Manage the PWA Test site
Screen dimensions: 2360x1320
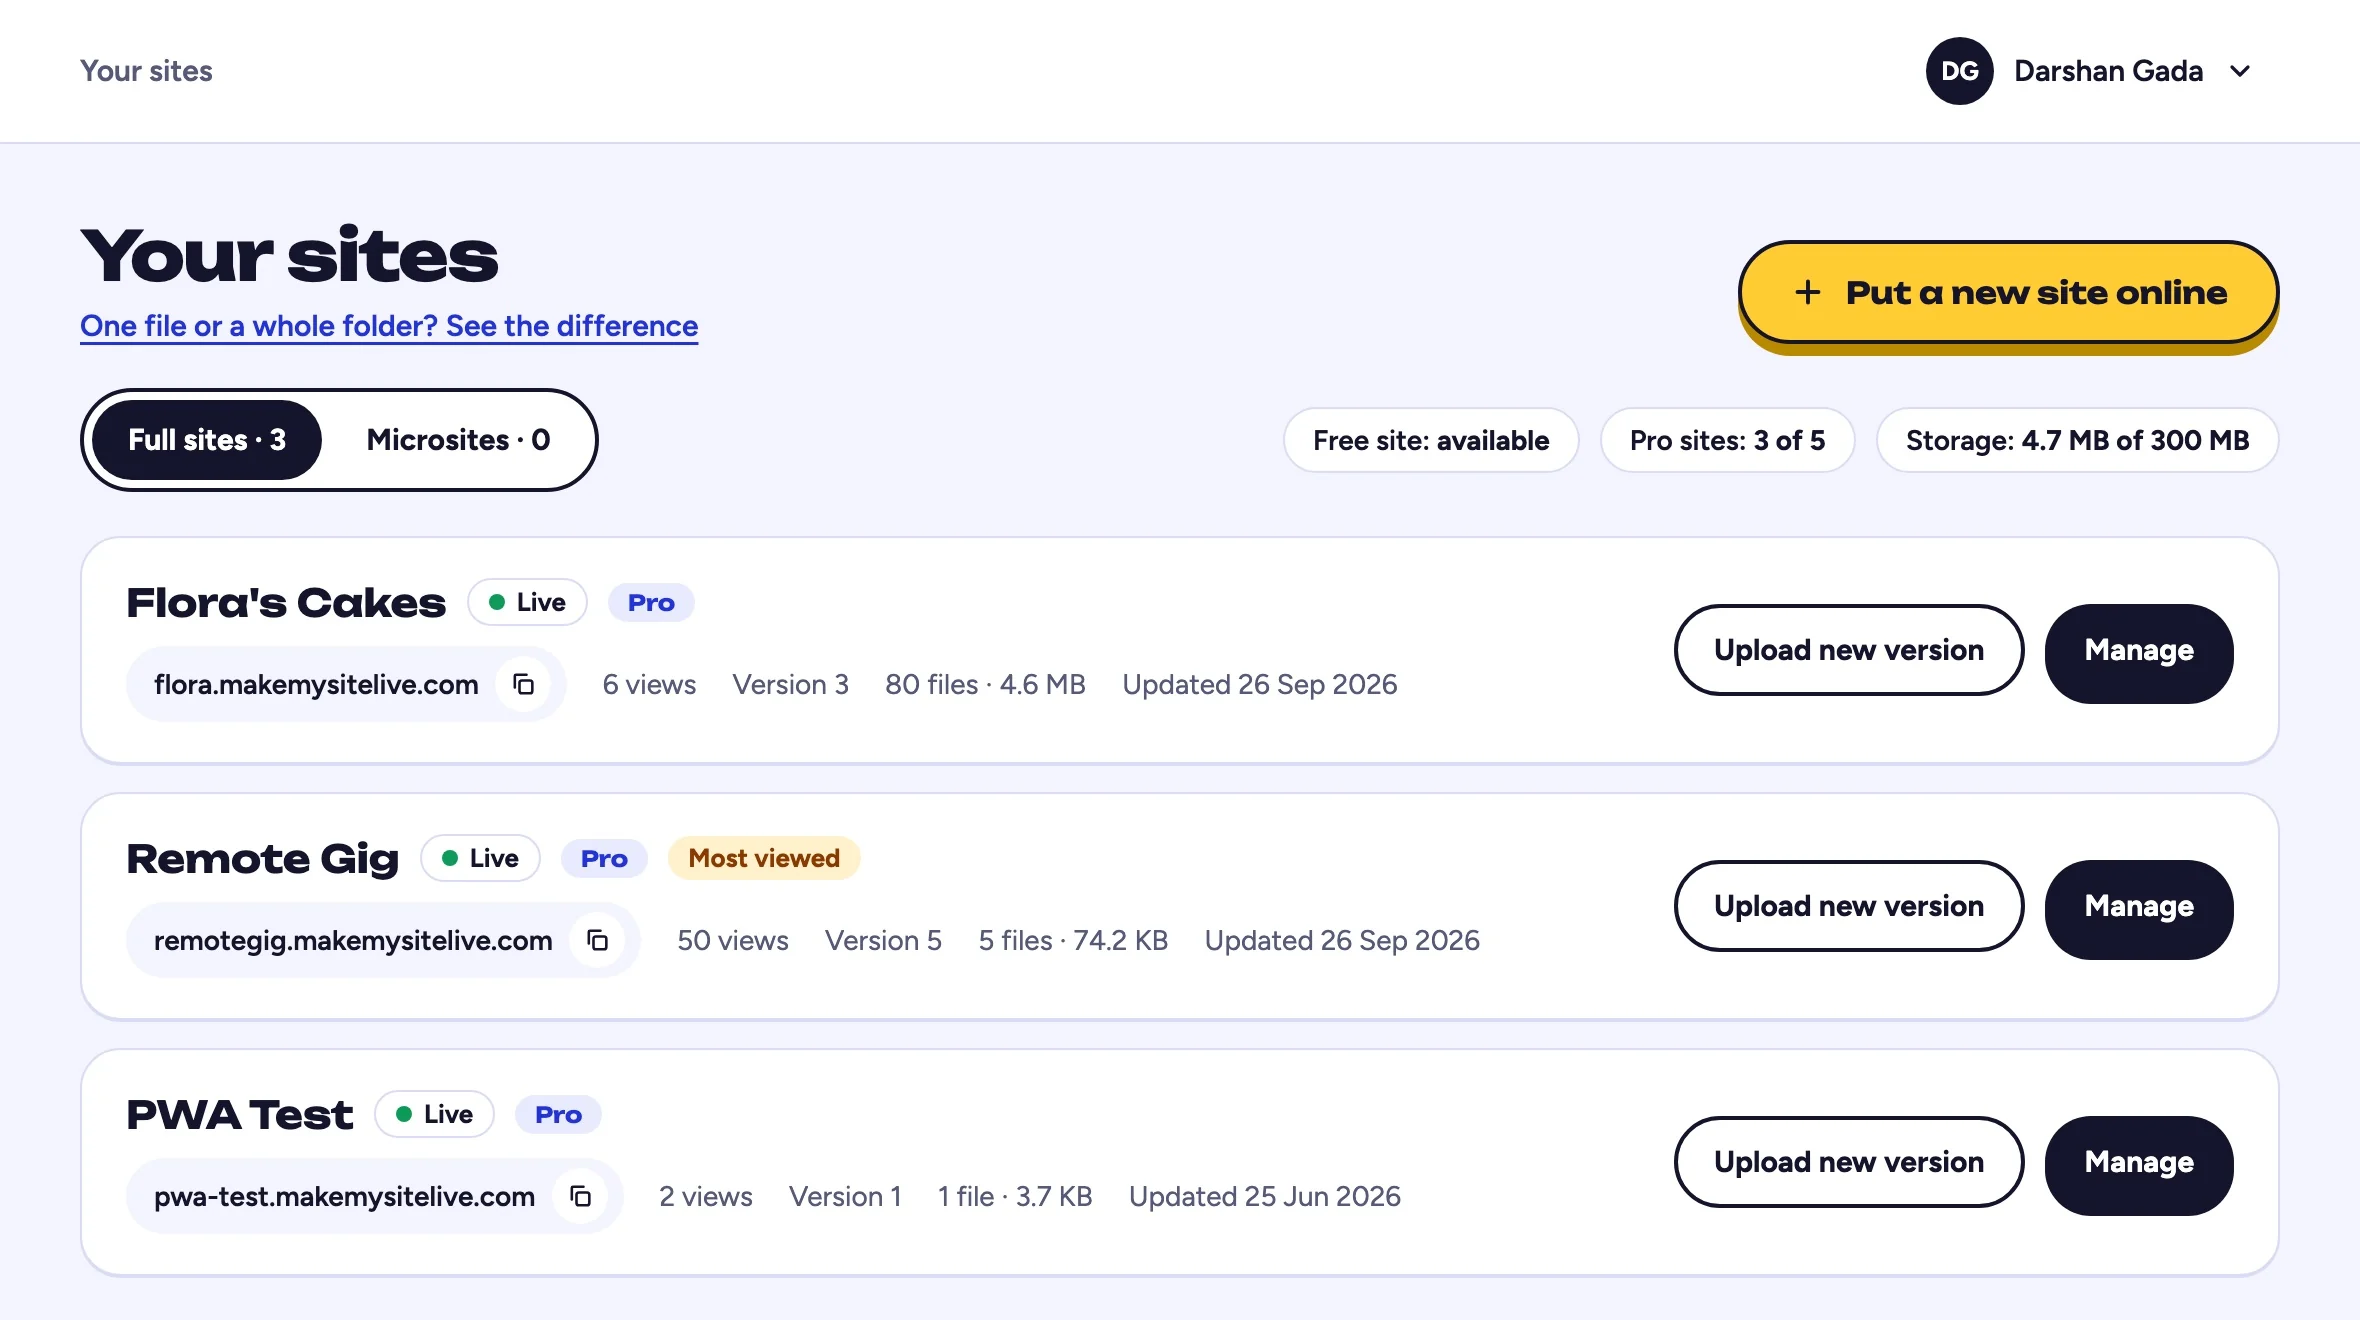click(2139, 1164)
